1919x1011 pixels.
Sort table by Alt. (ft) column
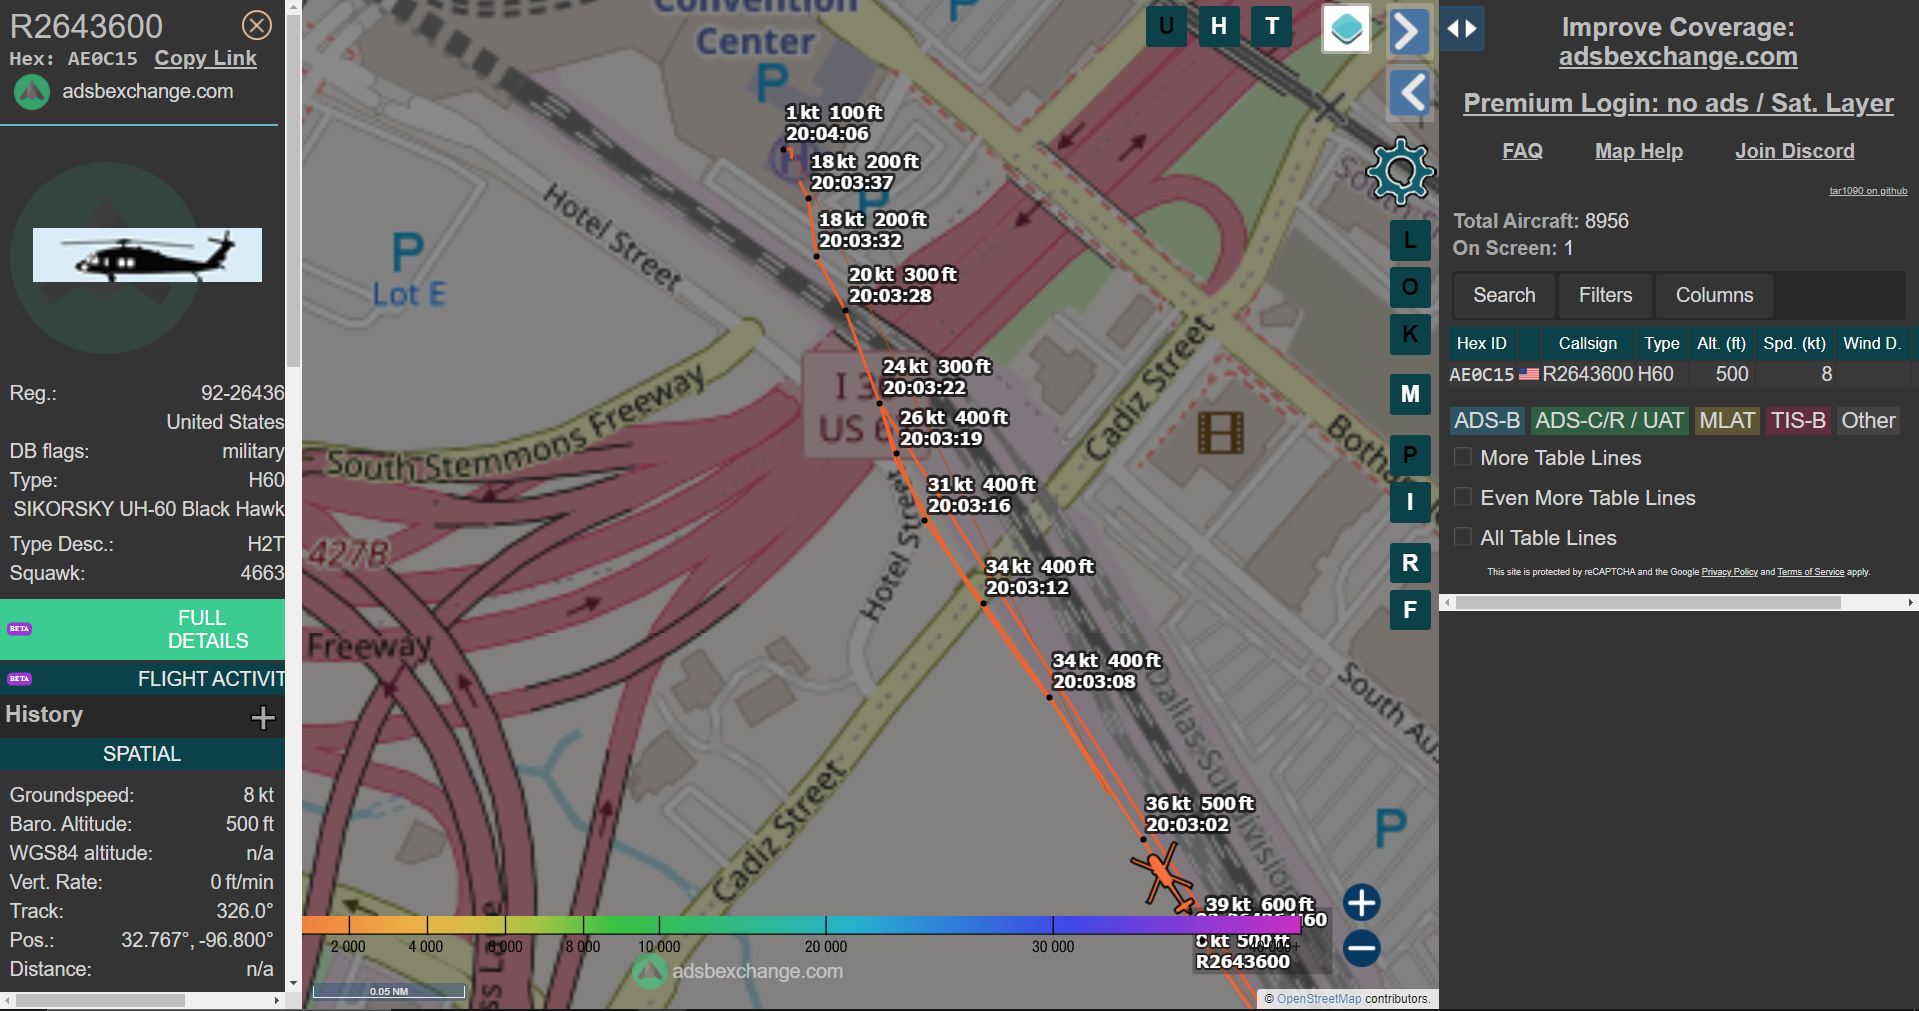[1721, 343]
